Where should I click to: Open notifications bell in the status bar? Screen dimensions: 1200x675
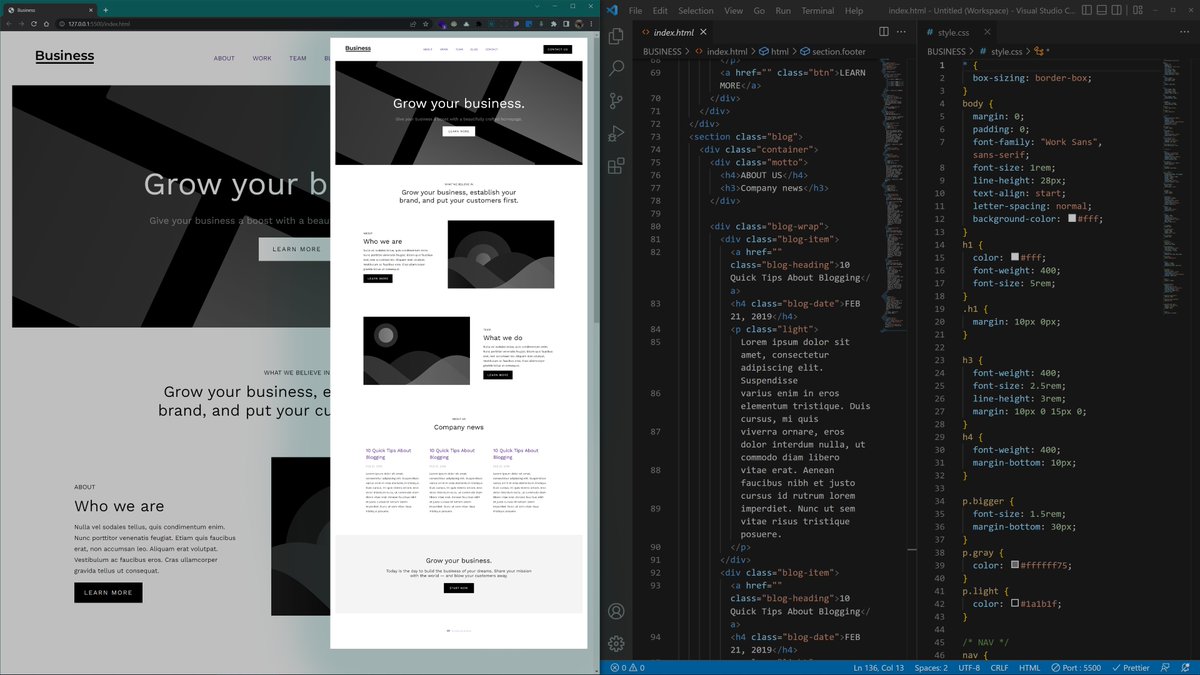click(x=1184, y=667)
